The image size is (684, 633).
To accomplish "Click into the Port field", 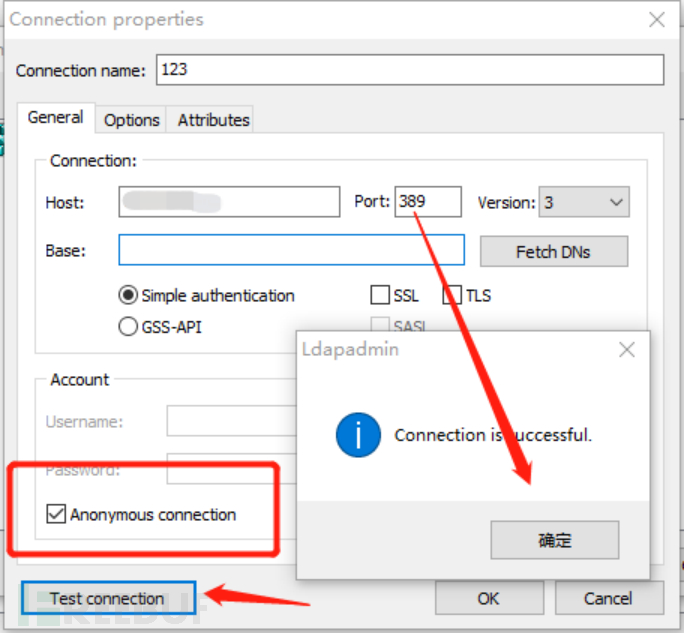I will coord(428,201).
